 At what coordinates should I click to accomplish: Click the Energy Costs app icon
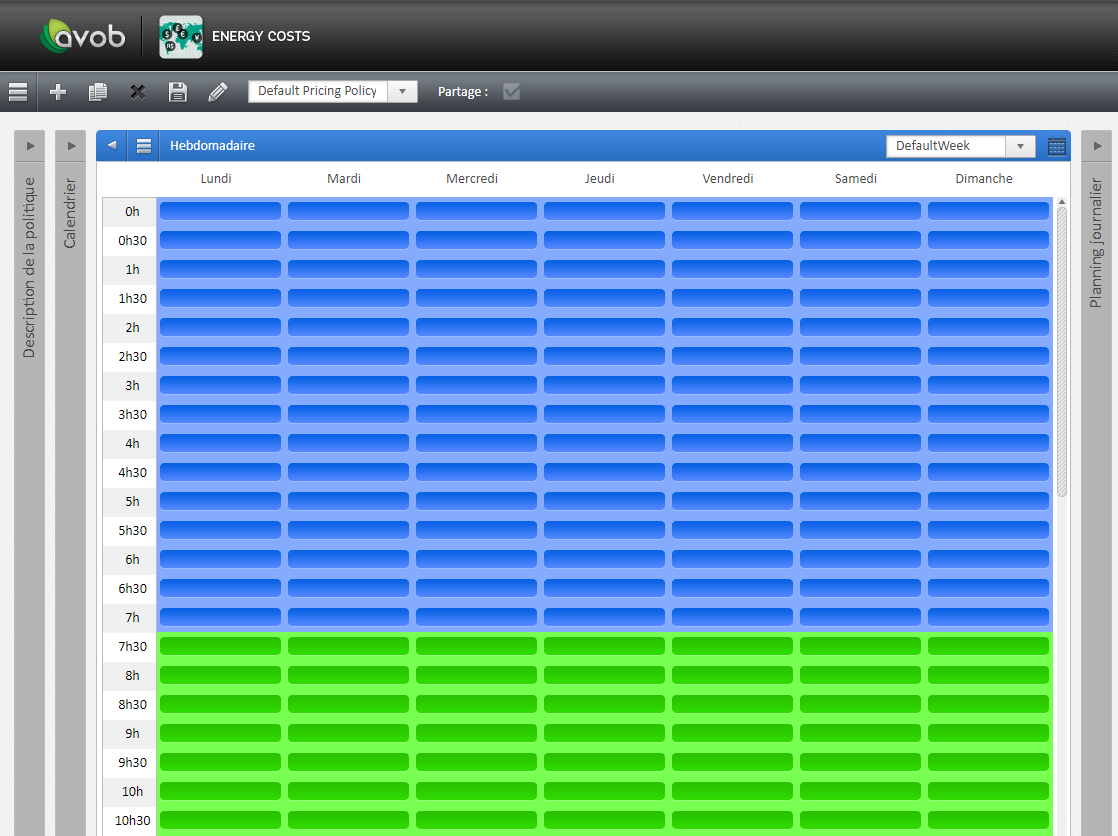click(x=180, y=36)
